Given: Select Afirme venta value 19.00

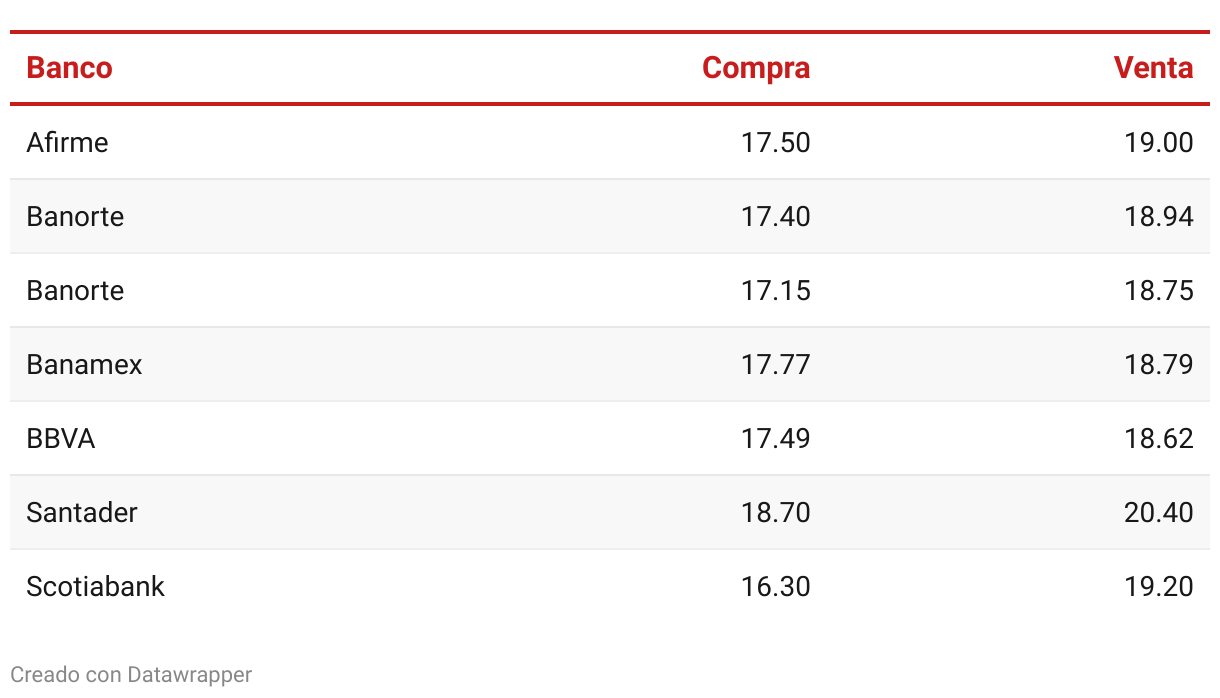Looking at the screenshot, I should pos(1158,142).
